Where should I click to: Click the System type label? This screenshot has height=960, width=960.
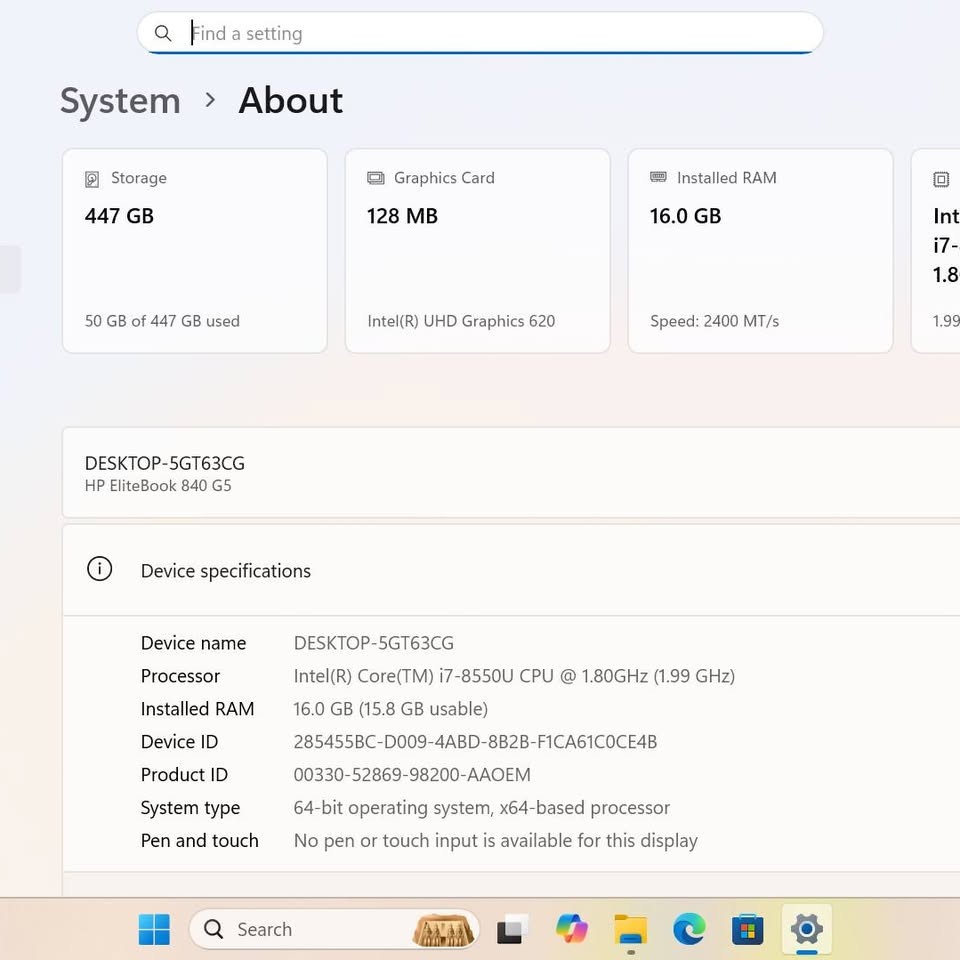(190, 808)
